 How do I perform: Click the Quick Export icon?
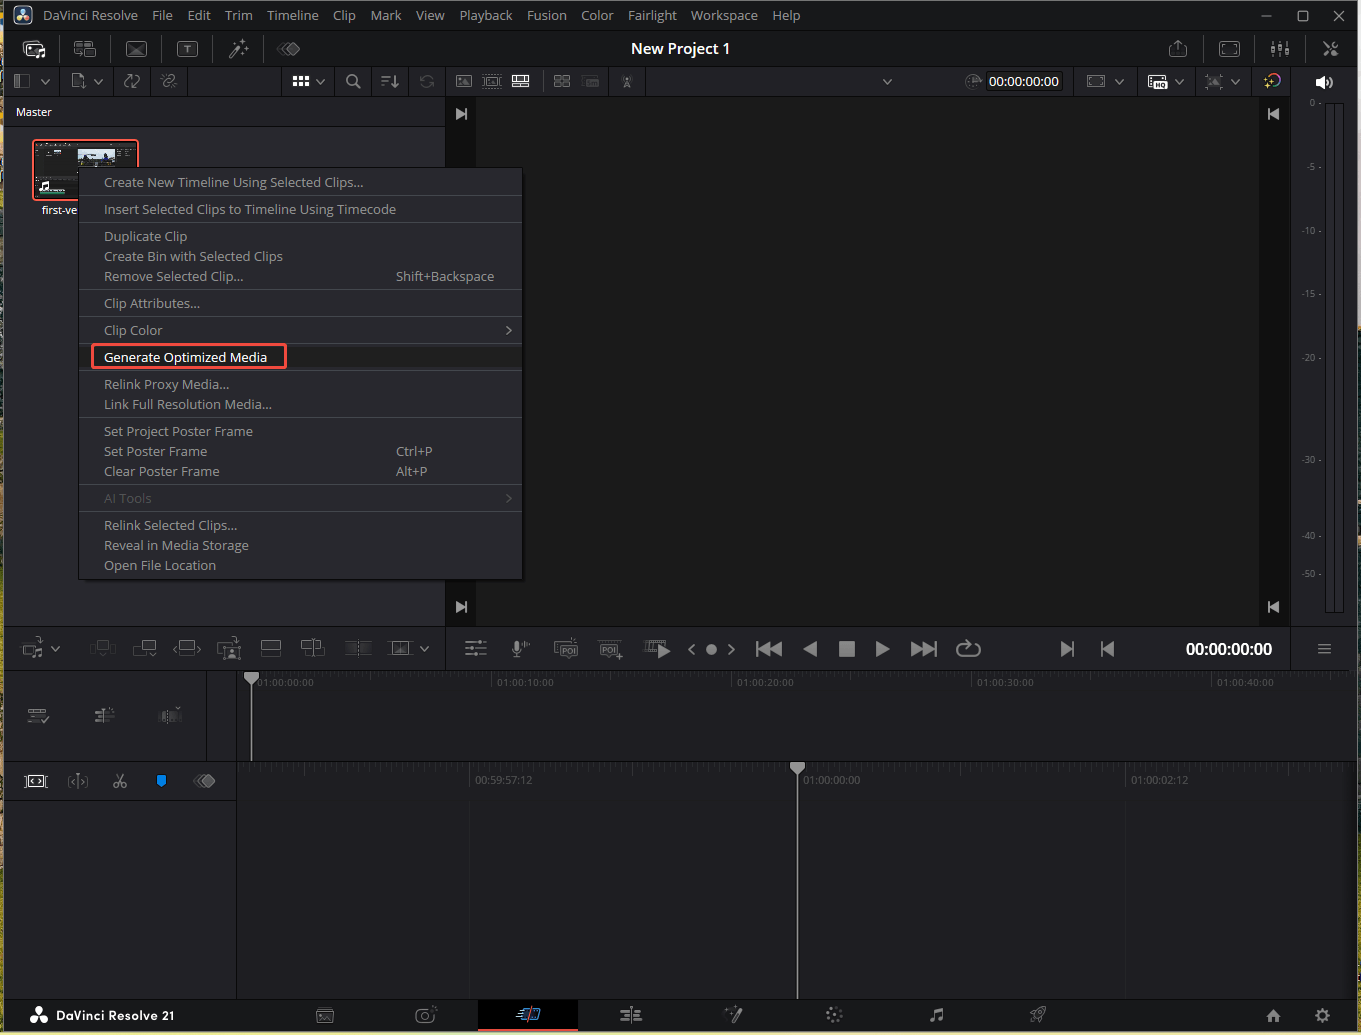pos(1178,49)
